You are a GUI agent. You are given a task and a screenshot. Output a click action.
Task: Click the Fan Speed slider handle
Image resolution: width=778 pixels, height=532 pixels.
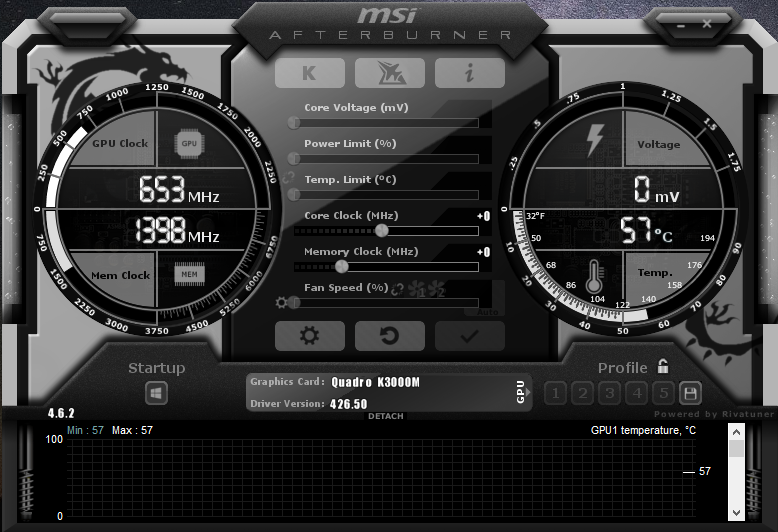(x=294, y=302)
